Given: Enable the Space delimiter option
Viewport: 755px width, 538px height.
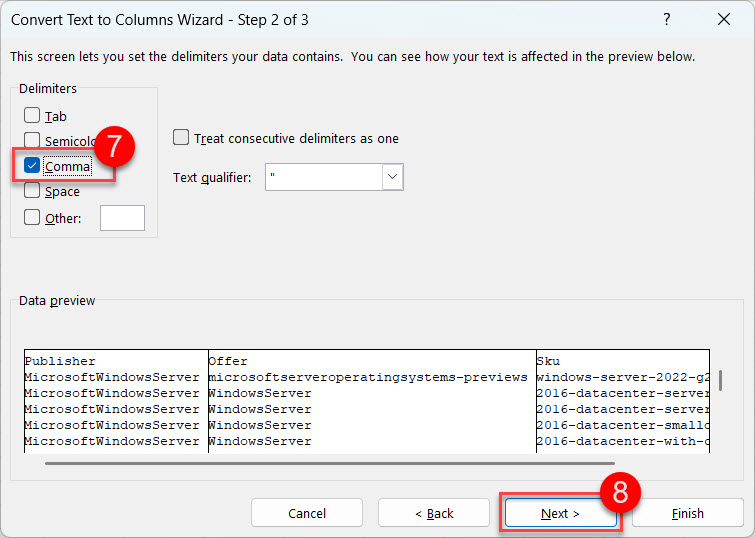Looking at the screenshot, I should tap(33, 191).
